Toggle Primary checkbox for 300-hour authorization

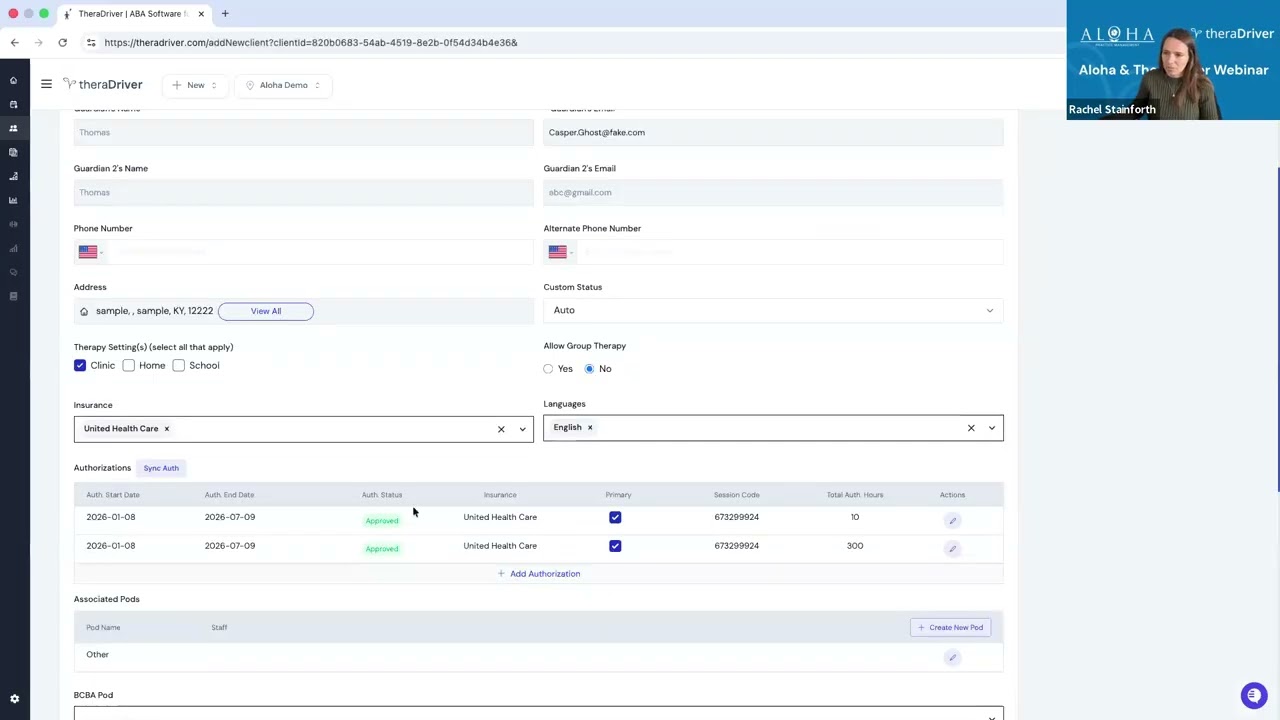[615, 546]
